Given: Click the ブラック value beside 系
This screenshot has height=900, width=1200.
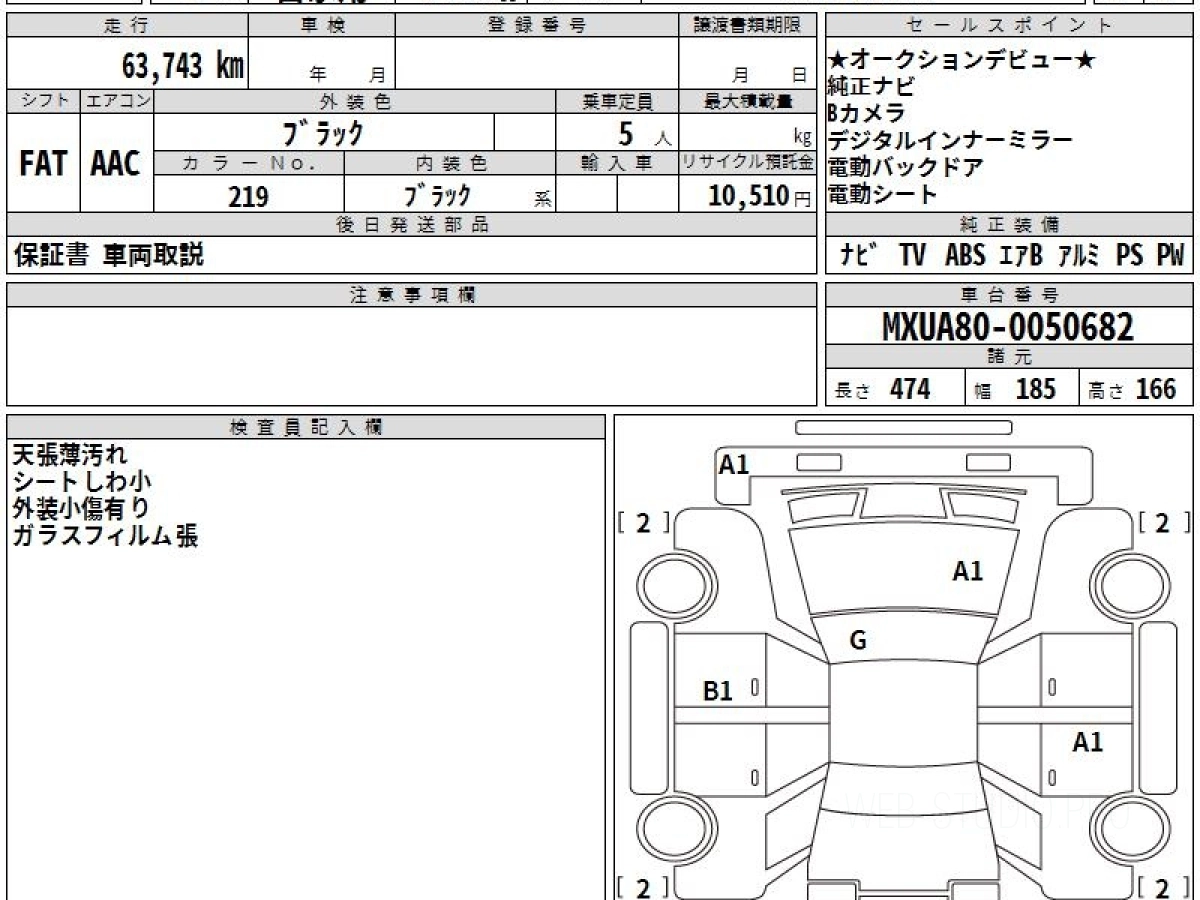Looking at the screenshot, I should click(x=436, y=195).
